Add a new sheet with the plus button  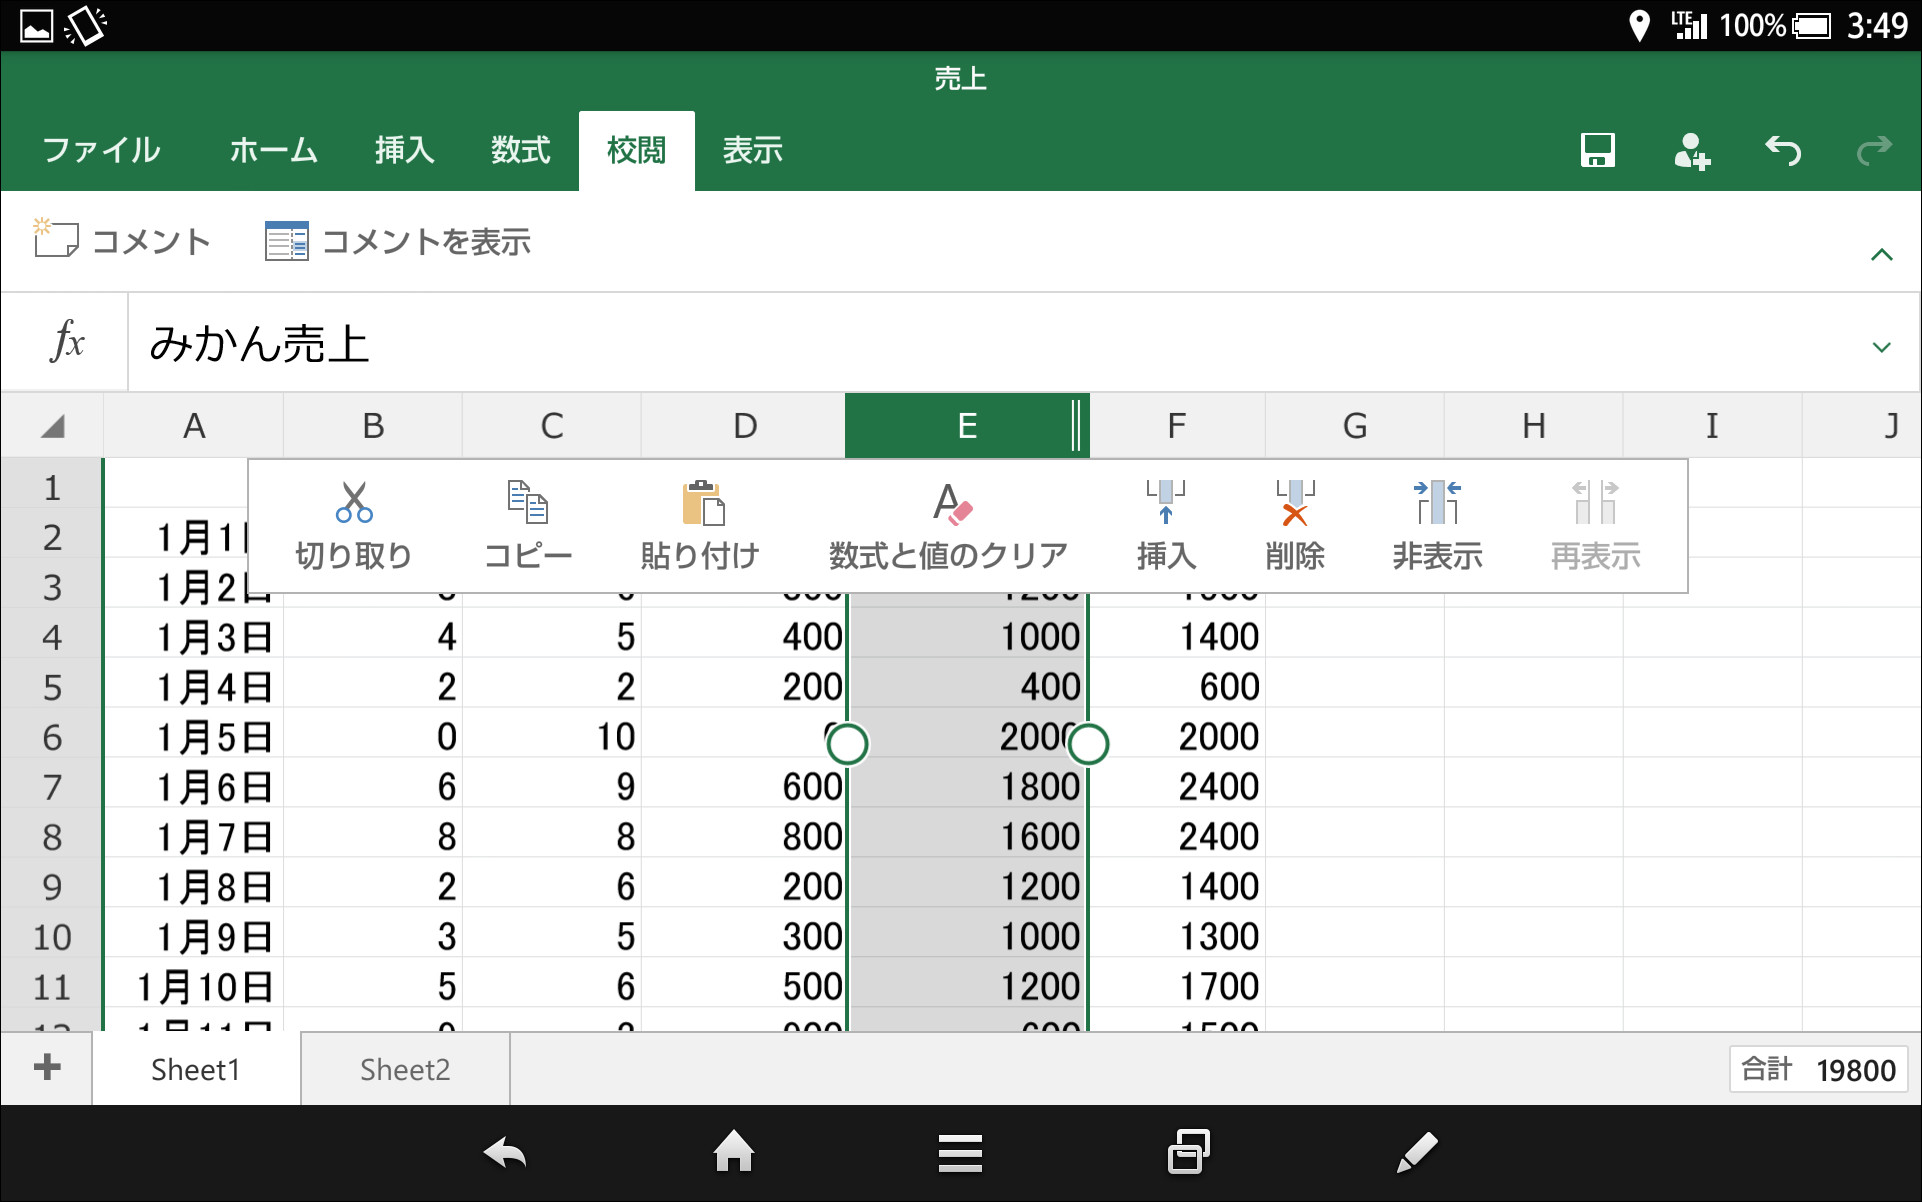[45, 1068]
